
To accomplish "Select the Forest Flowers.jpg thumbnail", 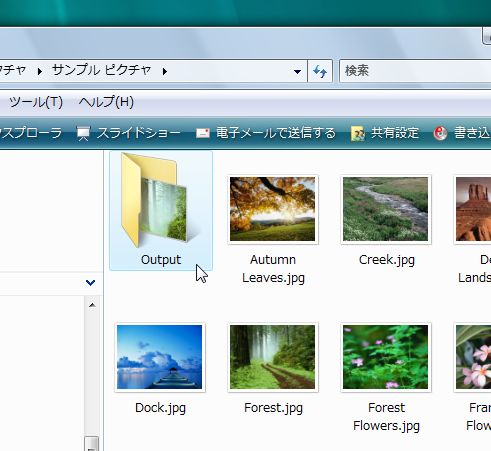I will click(386, 357).
